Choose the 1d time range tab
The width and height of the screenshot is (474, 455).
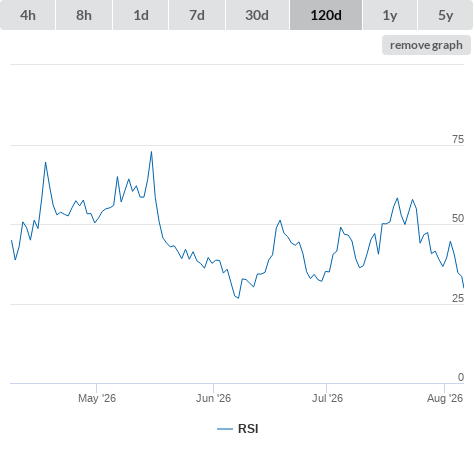tap(141, 15)
